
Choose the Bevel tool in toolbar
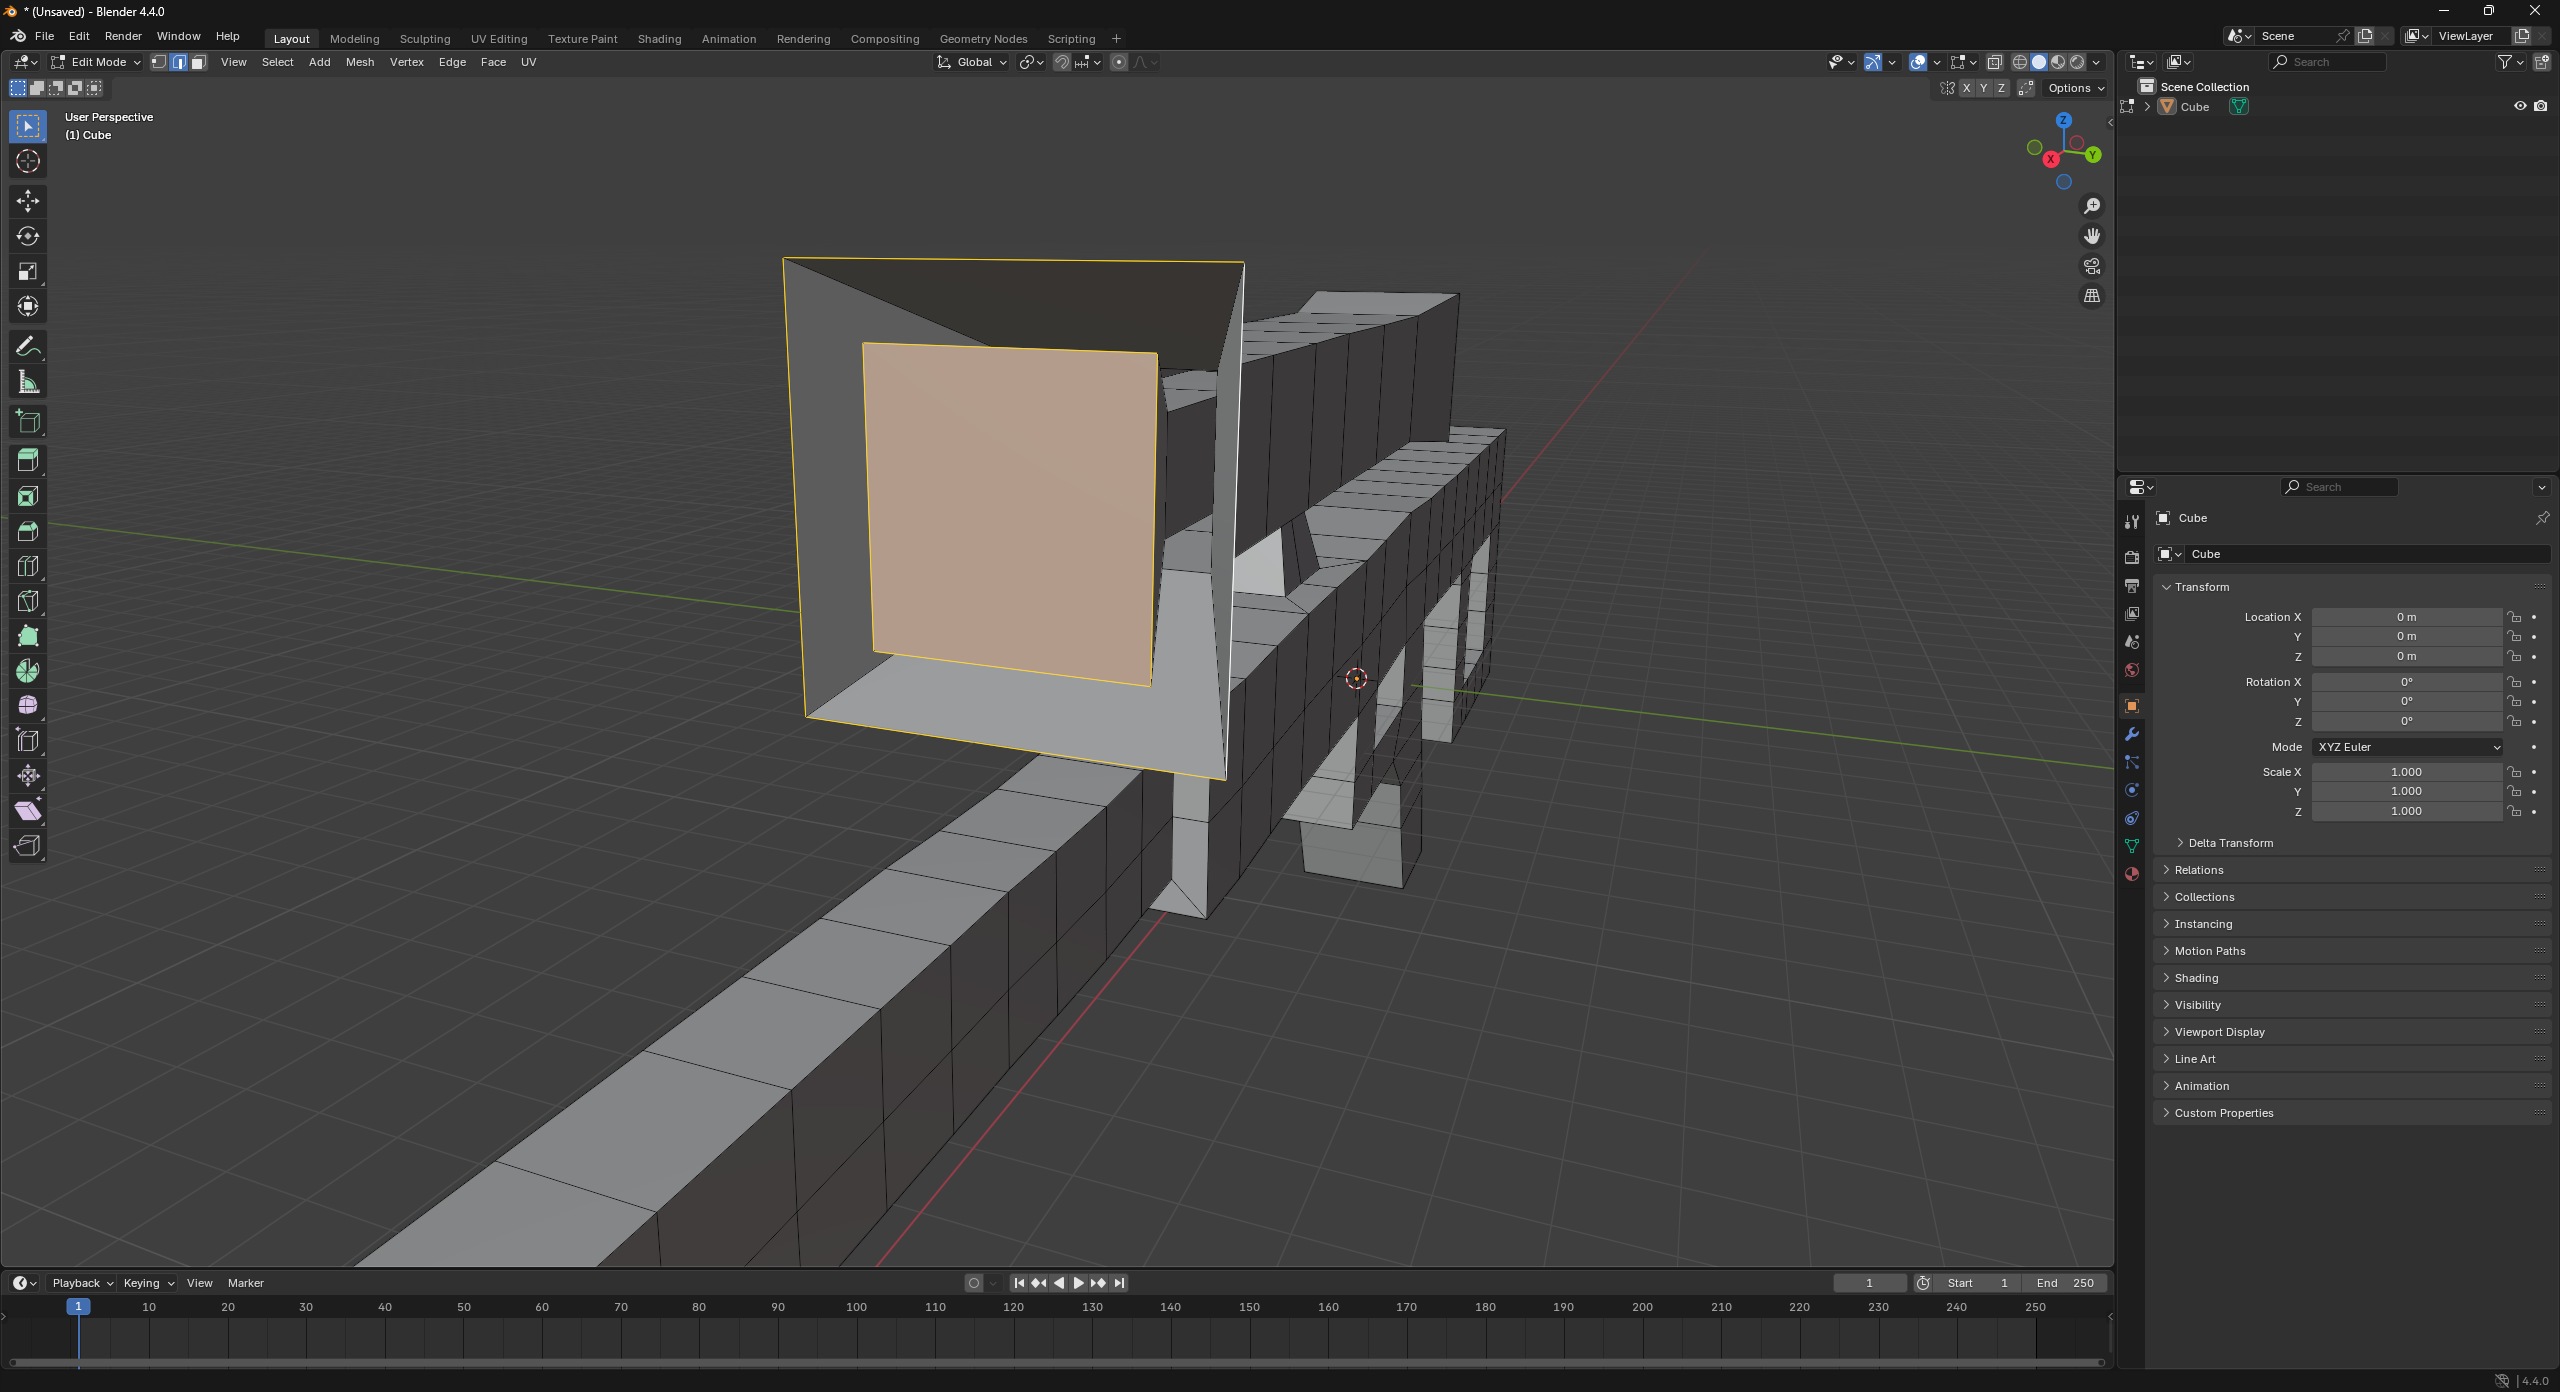click(28, 531)
